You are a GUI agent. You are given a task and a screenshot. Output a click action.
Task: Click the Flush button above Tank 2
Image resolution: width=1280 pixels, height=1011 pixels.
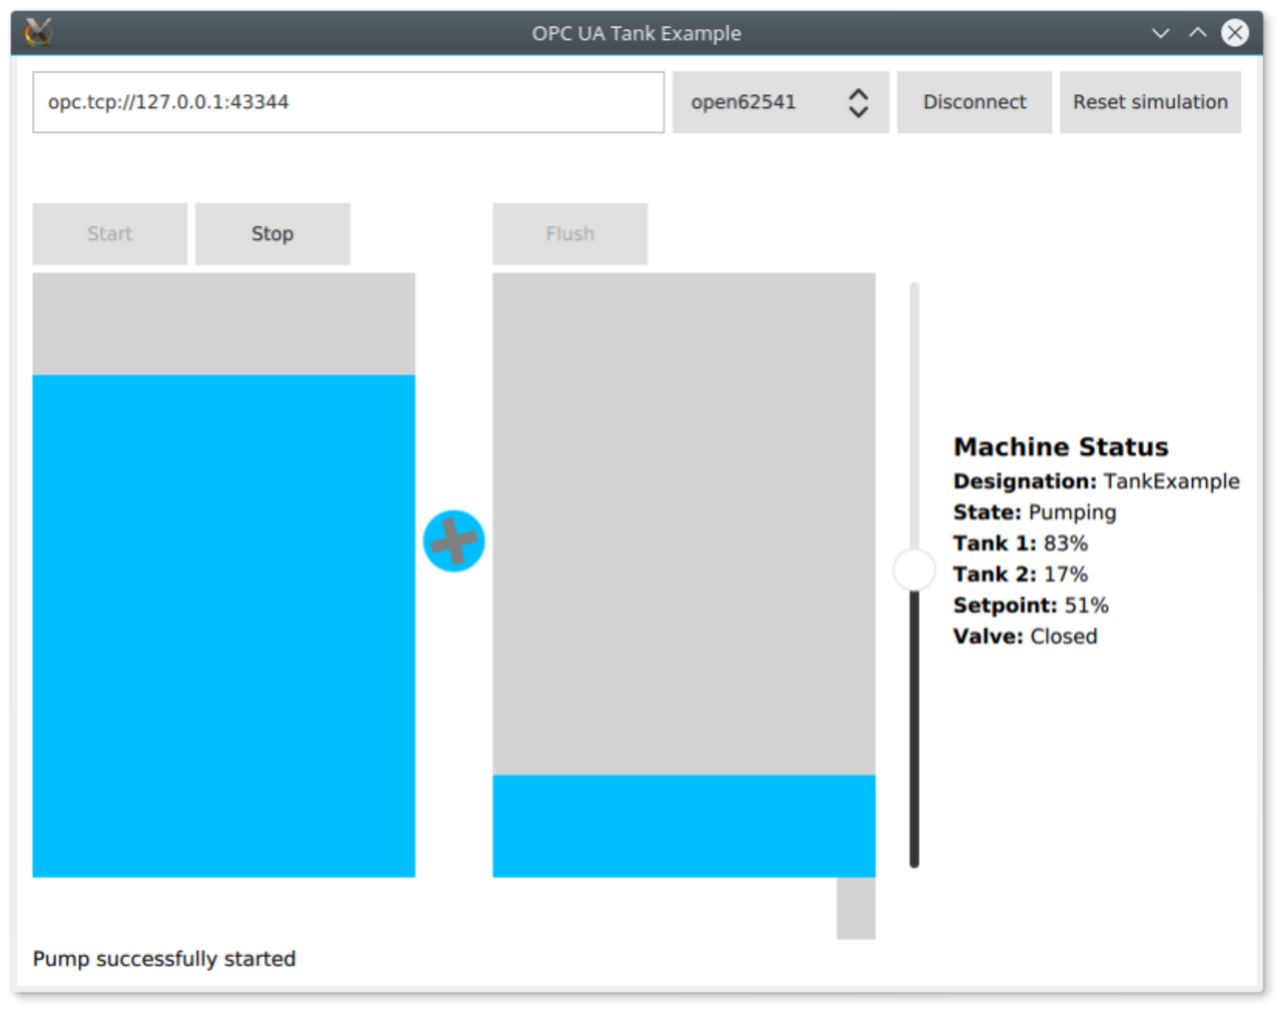click(x=569, y=233)
